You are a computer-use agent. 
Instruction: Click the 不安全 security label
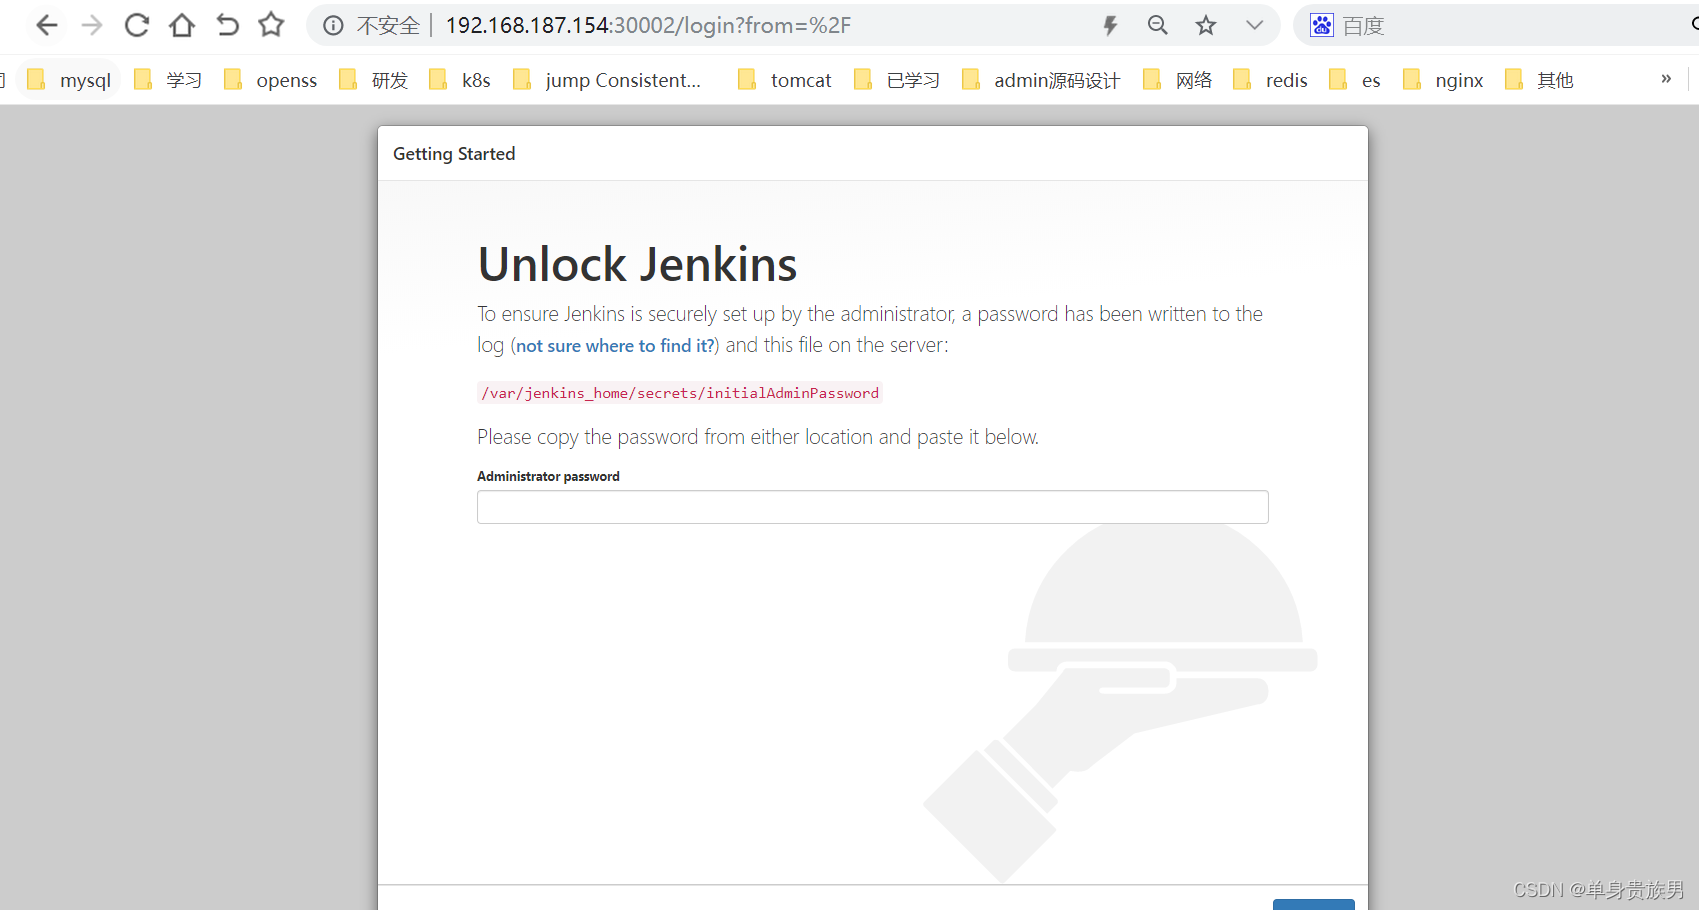[x=388, y=25]
